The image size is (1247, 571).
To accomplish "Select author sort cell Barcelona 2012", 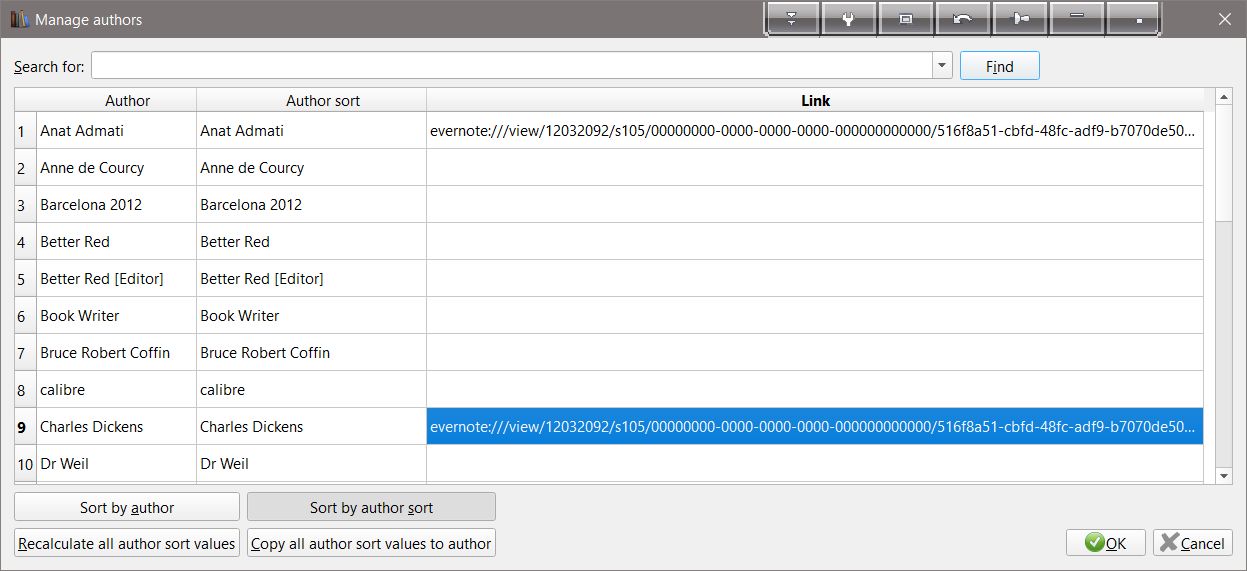I will click(x=311, y=204).
